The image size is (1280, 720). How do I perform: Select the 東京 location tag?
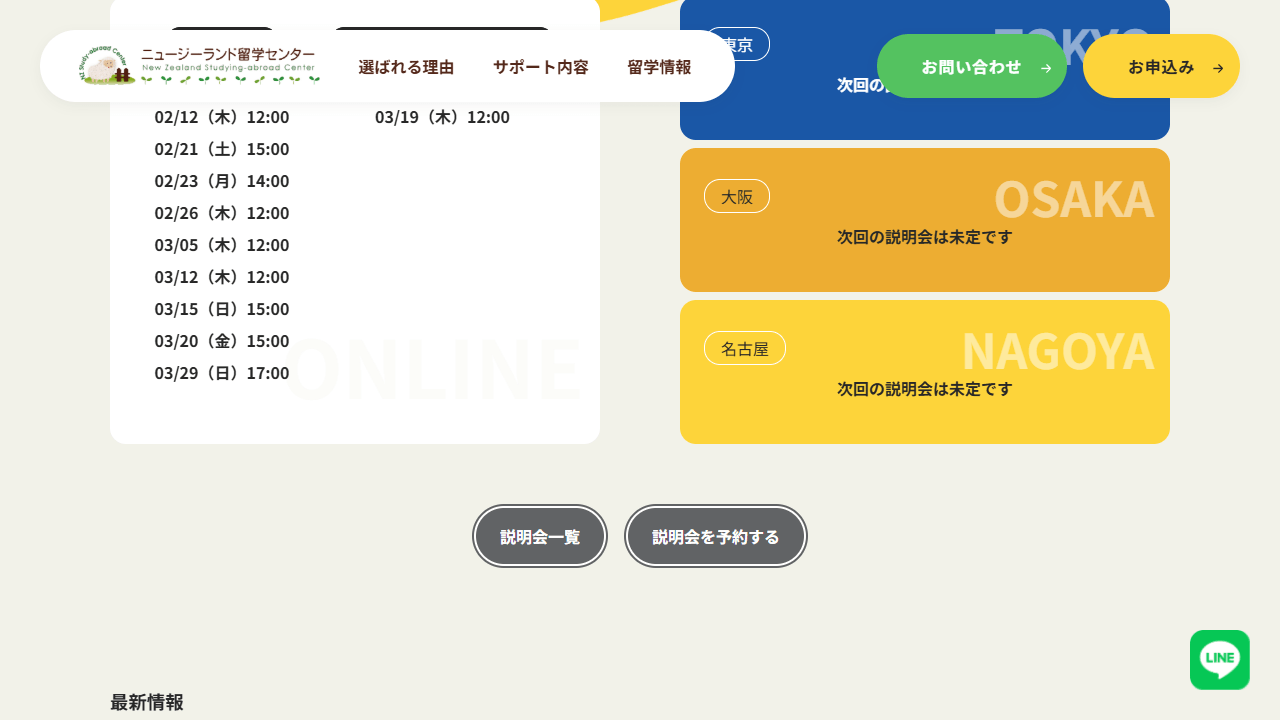(737, 44)
